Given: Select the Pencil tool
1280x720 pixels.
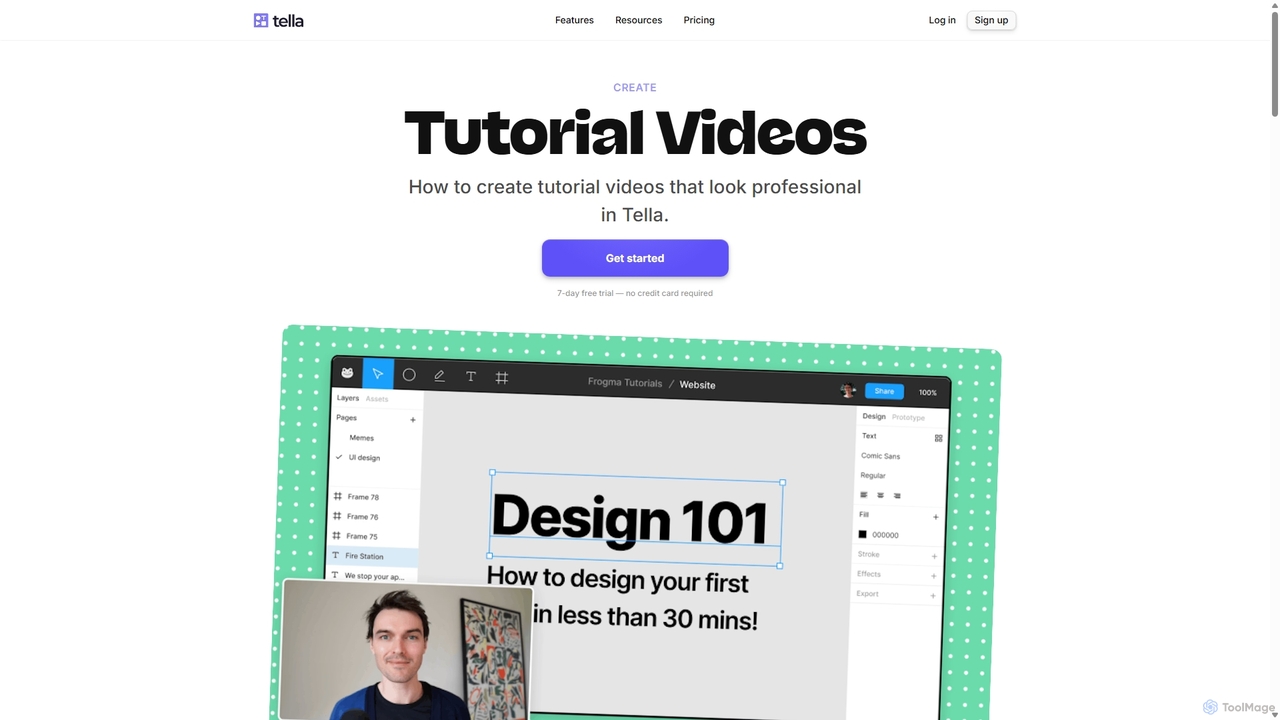Looking at the screenshot, I should pyautogui.click(x=439, y=376).
